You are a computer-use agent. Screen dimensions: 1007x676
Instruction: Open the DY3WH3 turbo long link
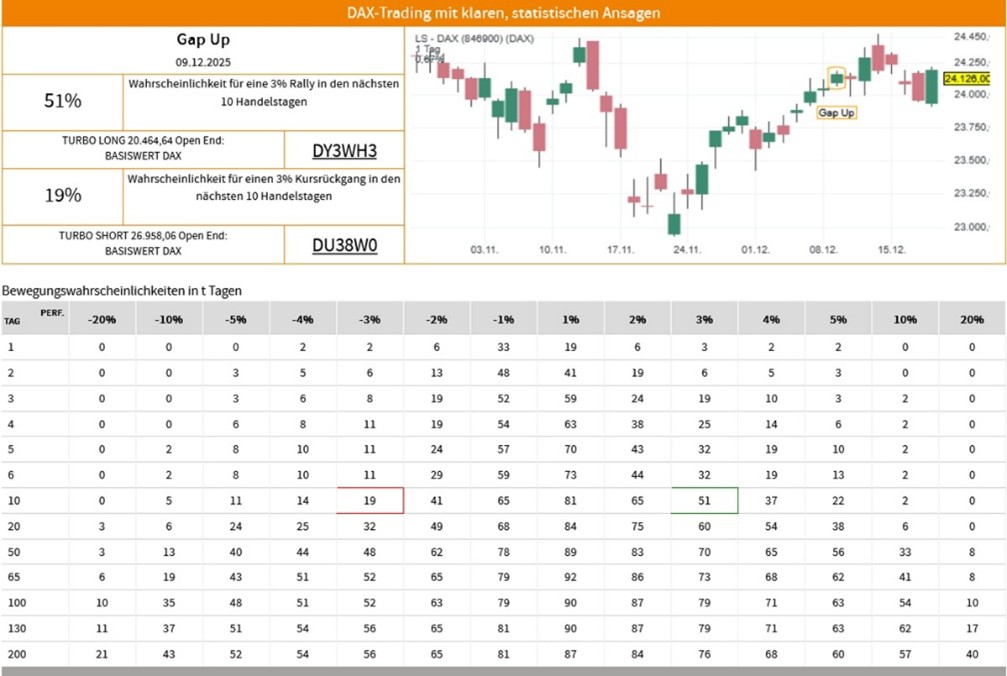[344, 151]
